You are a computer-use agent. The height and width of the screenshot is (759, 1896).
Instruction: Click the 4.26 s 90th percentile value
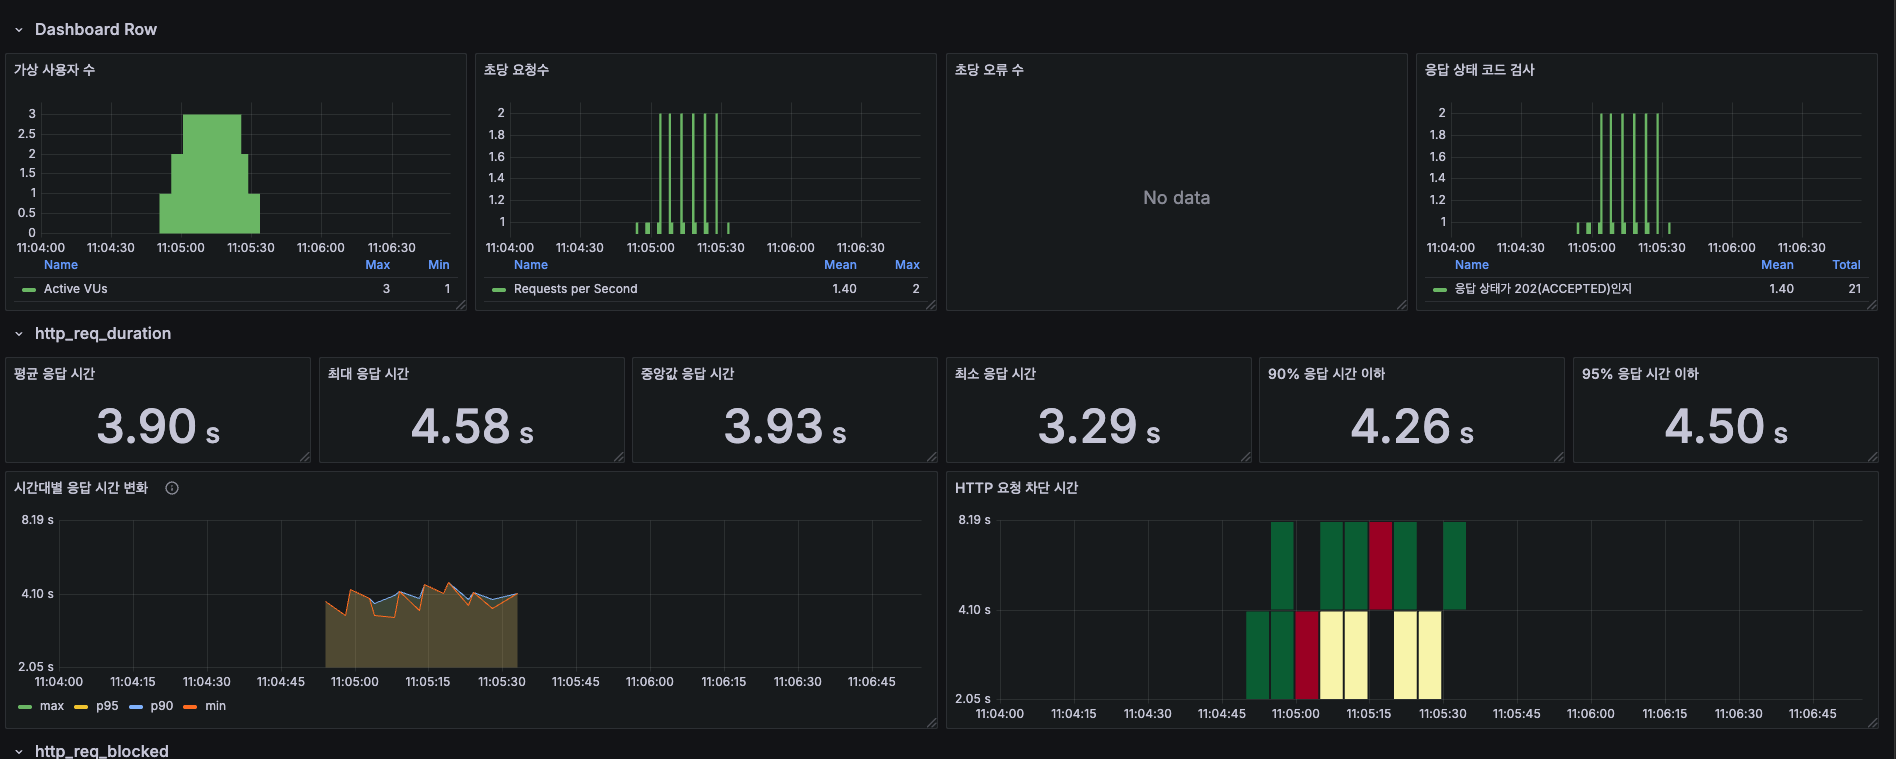pyautogui.click(x=1412, y=427)
